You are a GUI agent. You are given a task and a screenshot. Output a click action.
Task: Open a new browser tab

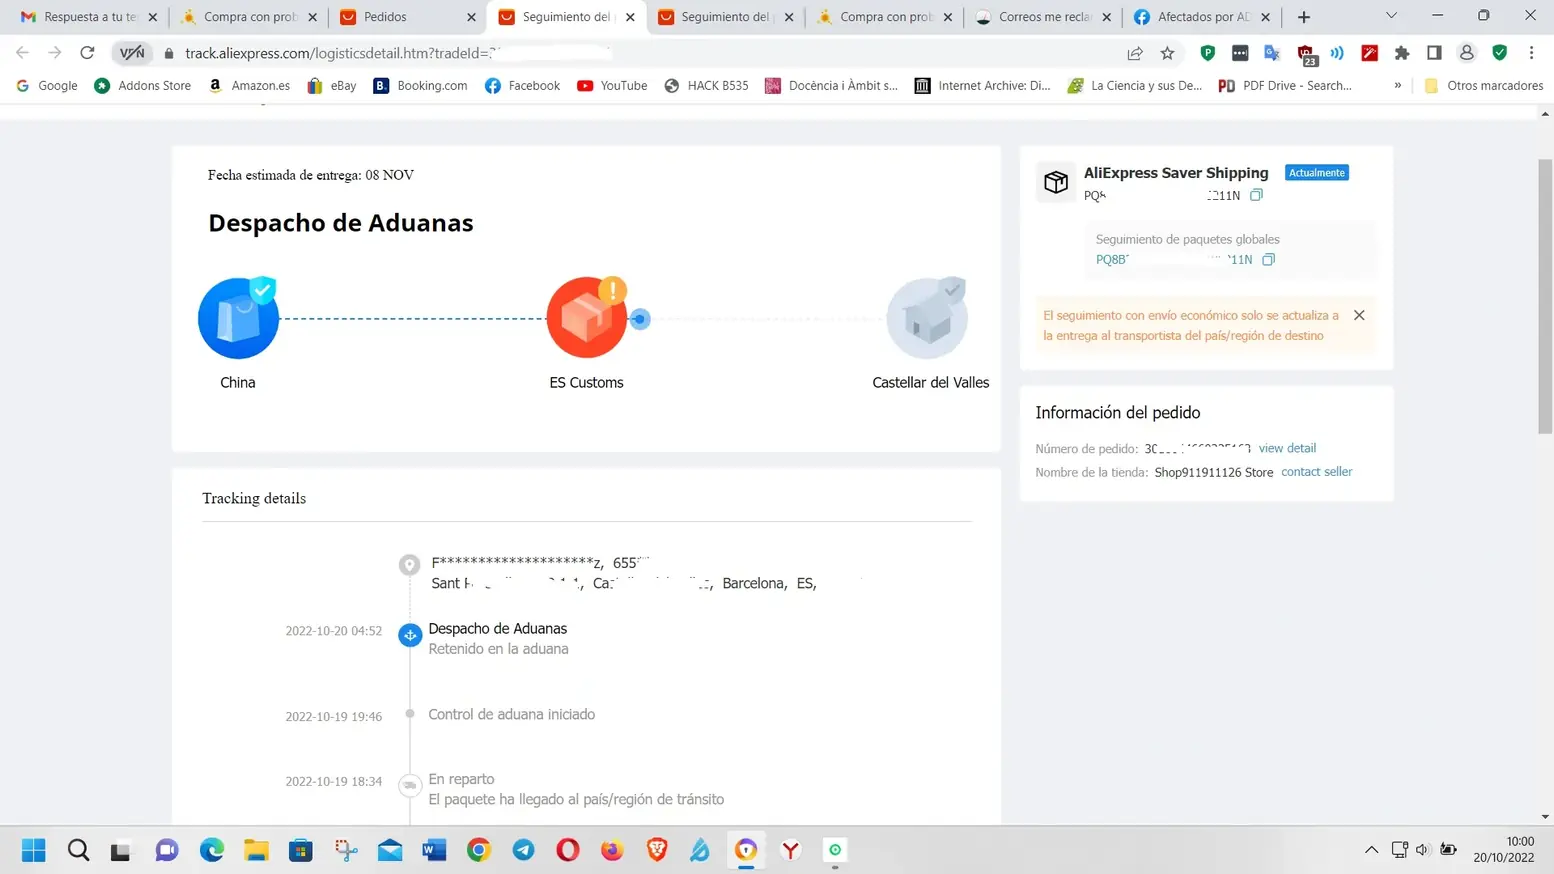tap(1304, 17)
